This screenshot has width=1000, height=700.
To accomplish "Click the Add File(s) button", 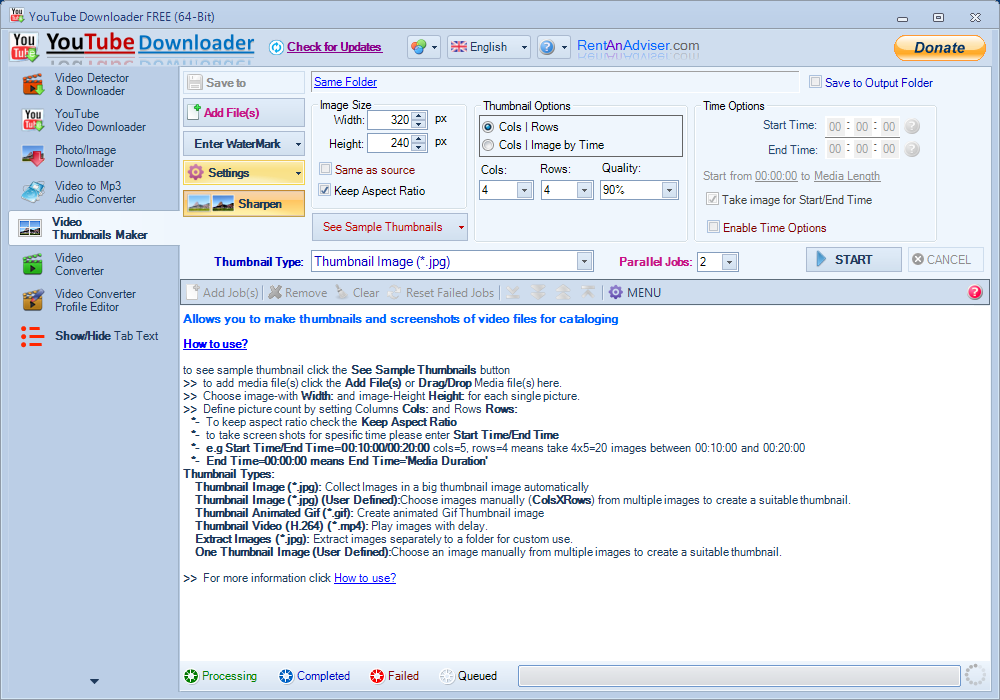I will [x=244, y=113].
